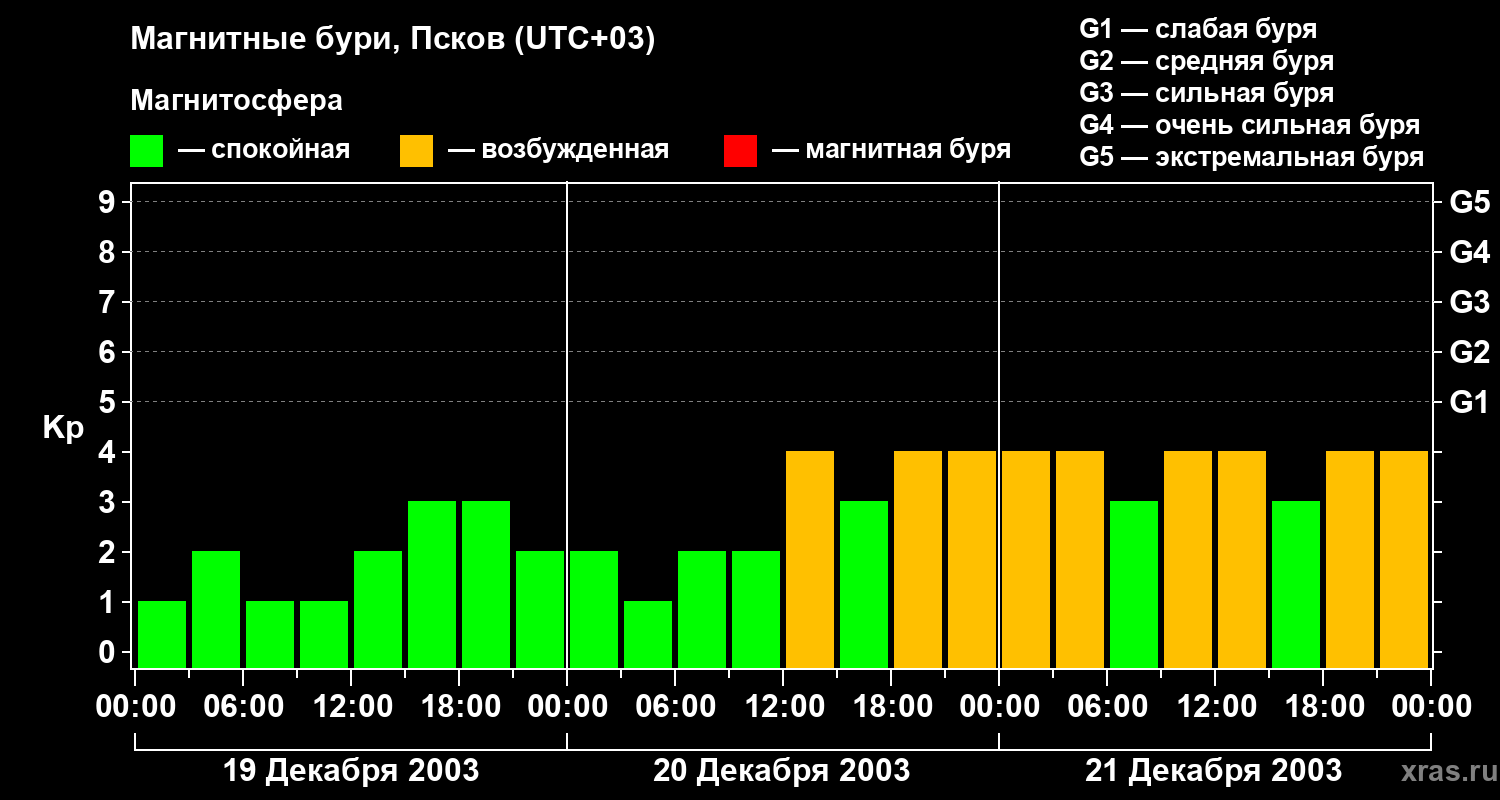1500x800 pixels.
Task: Click the '21 Декабря 2003' date label
Action: 1214,771
